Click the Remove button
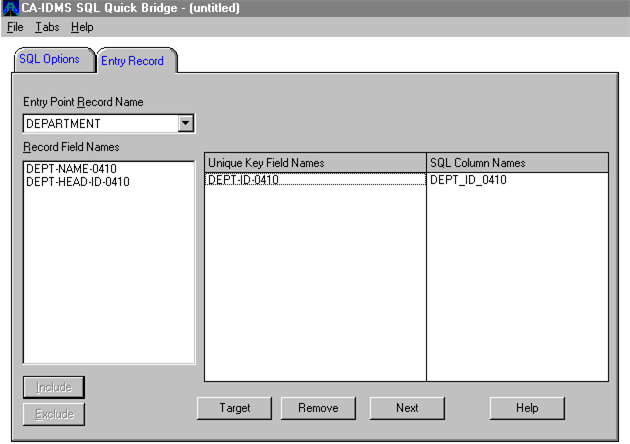This screenshot has width=630, height=444. pos(318,408)
